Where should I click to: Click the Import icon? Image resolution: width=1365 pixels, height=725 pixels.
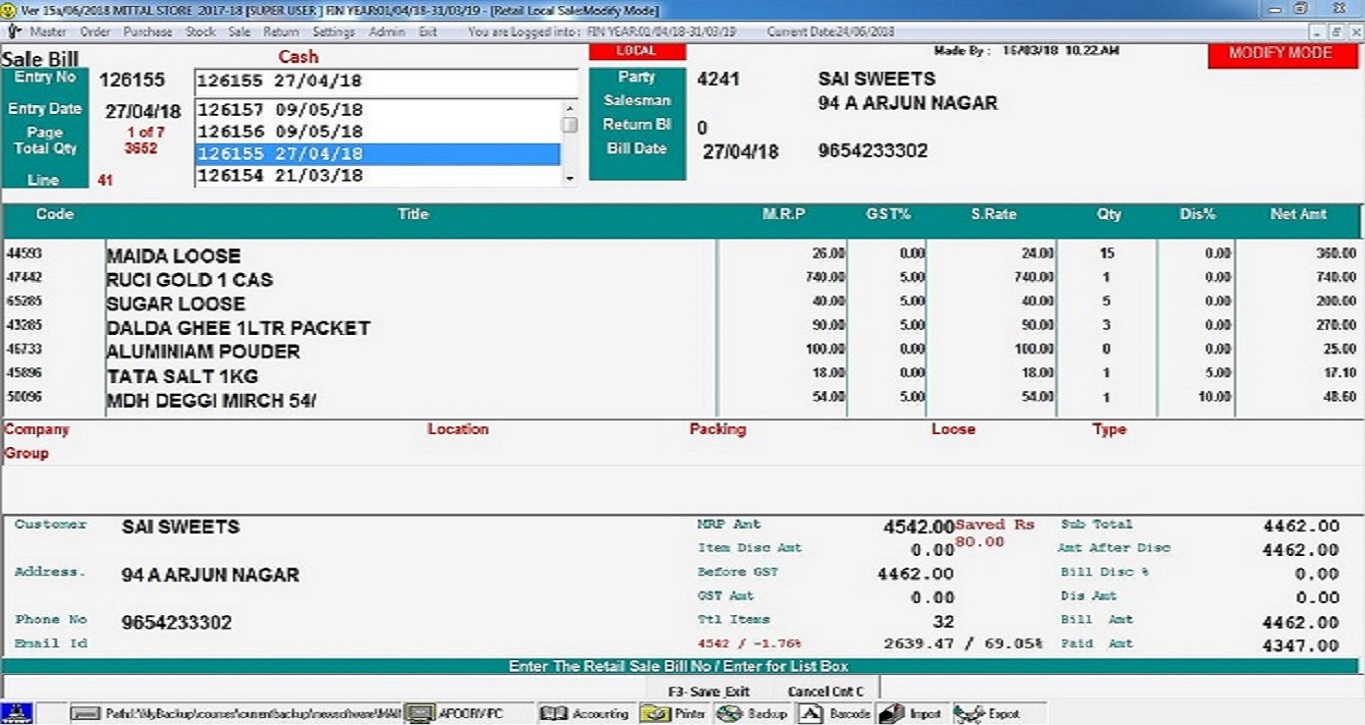click(x=892, y=714)
